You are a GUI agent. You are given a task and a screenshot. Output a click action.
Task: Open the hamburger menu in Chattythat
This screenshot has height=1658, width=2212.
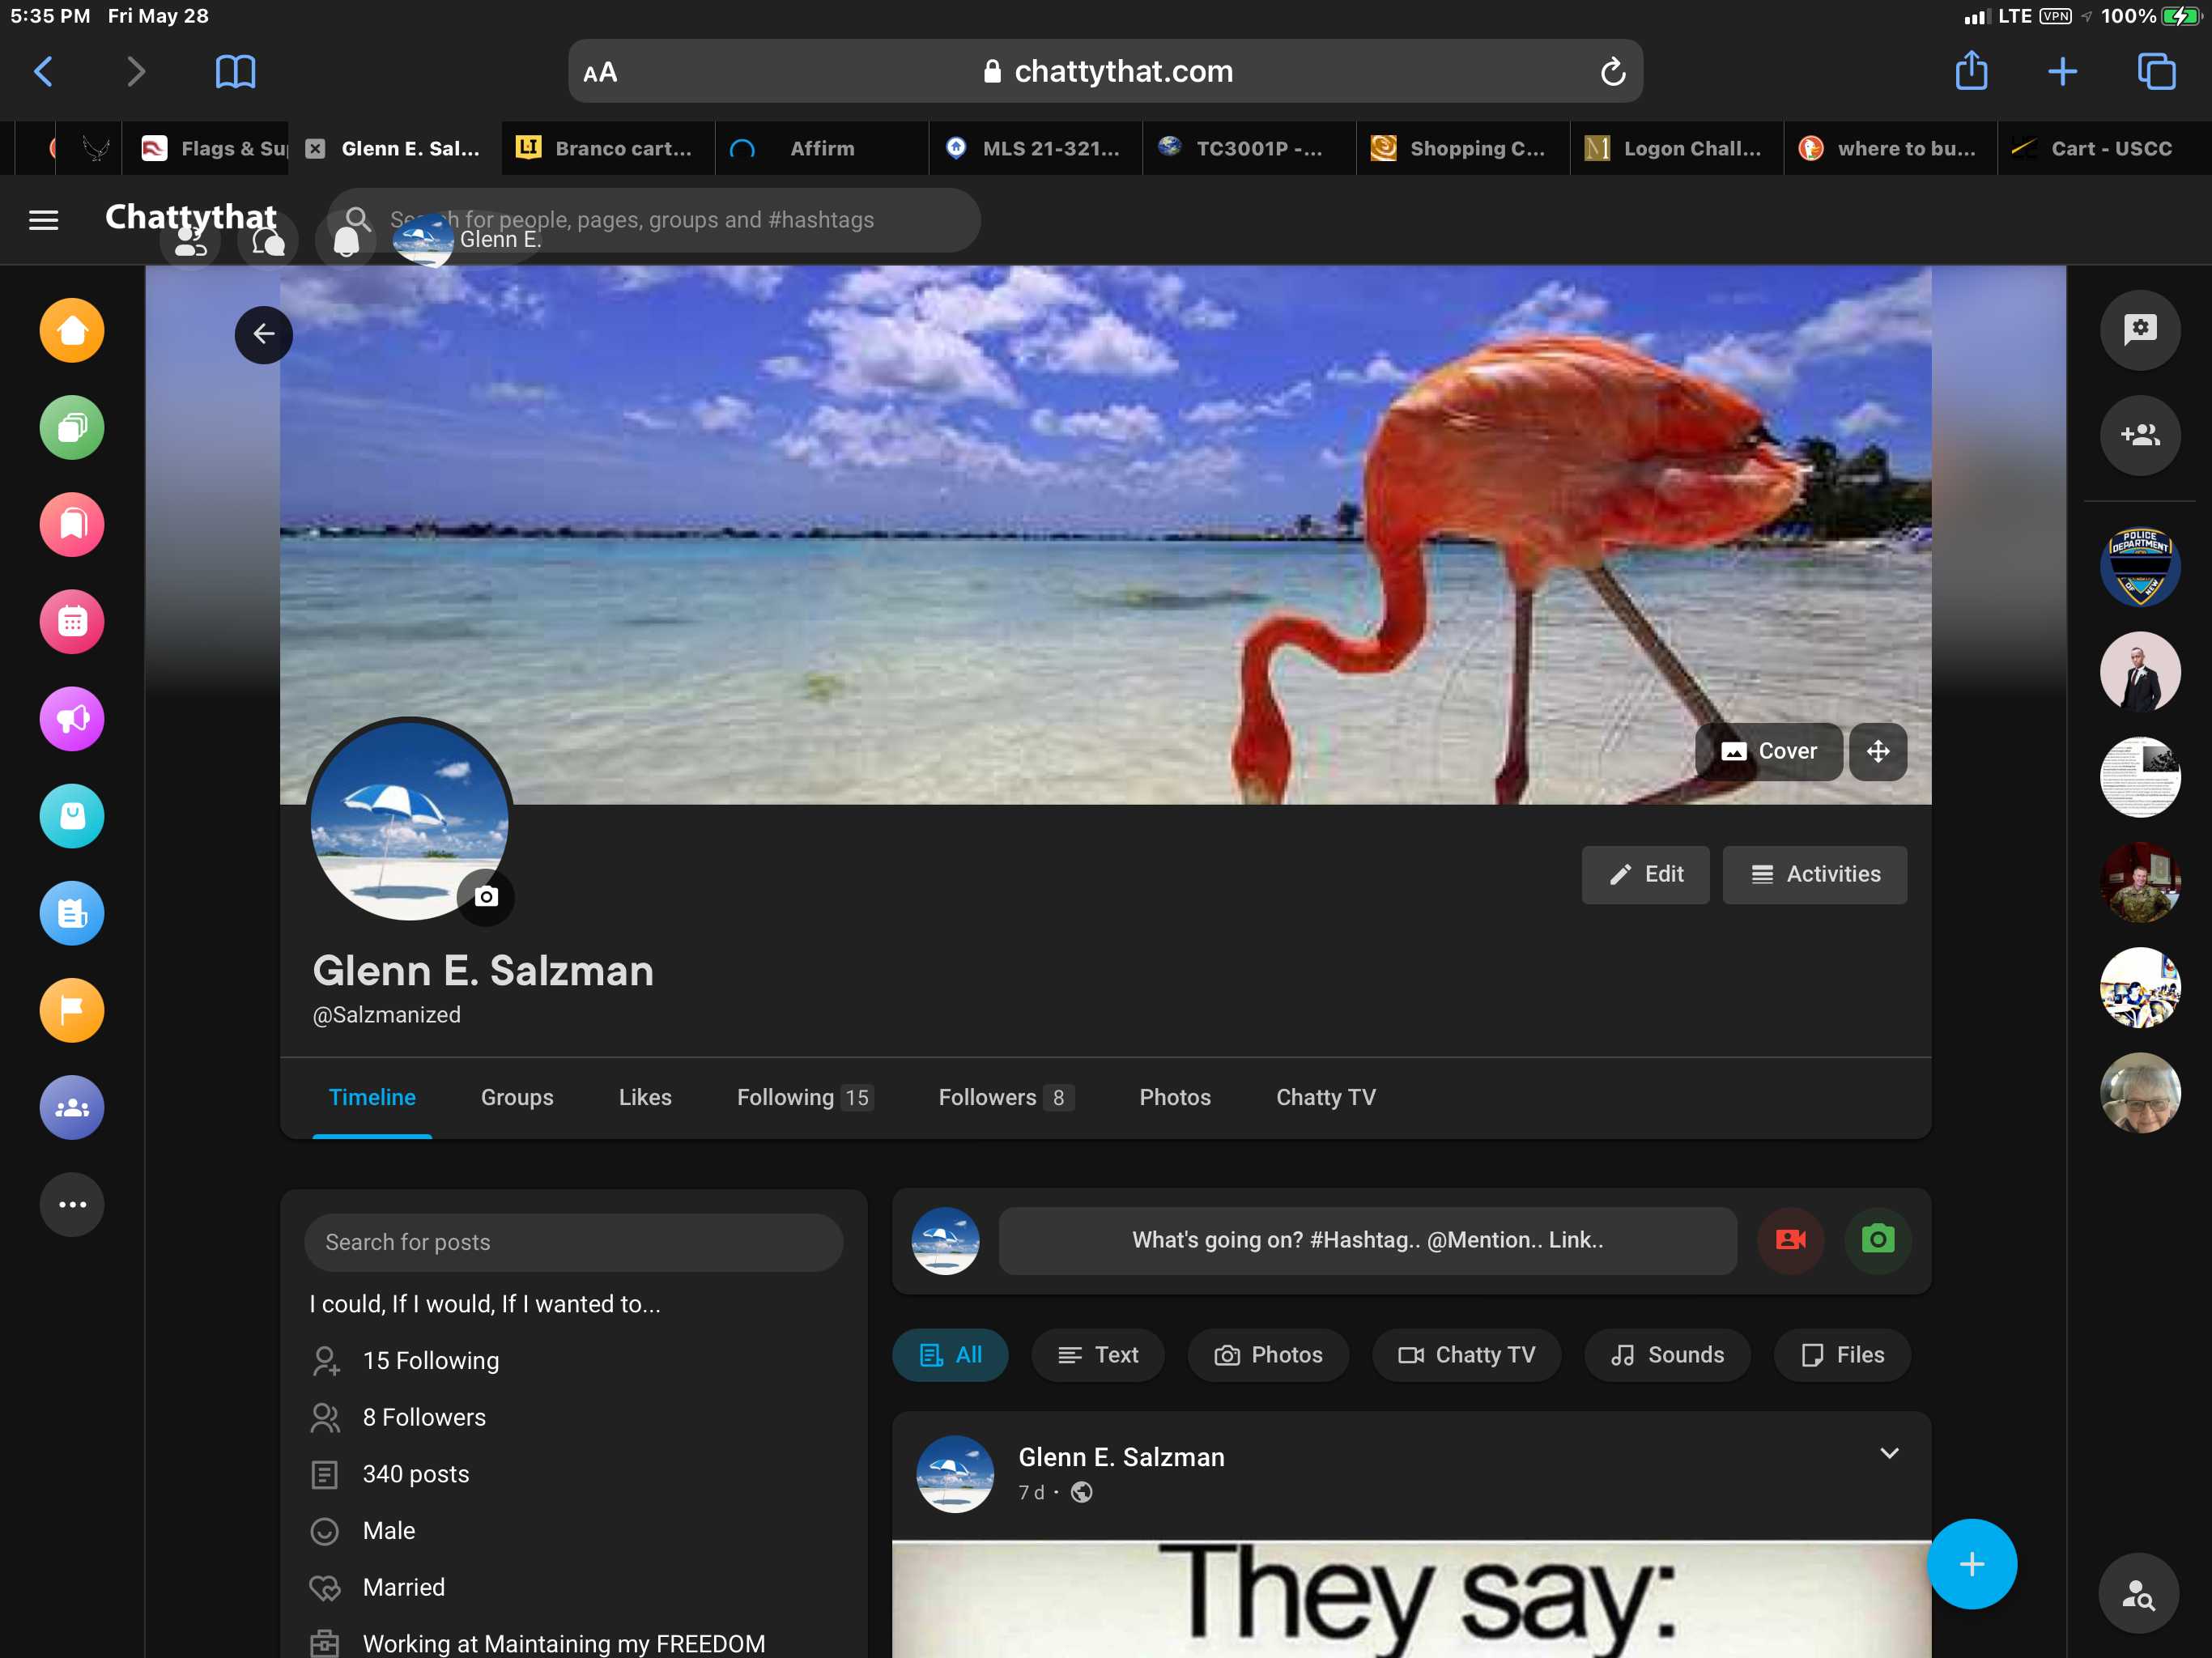tap(43, 219)
